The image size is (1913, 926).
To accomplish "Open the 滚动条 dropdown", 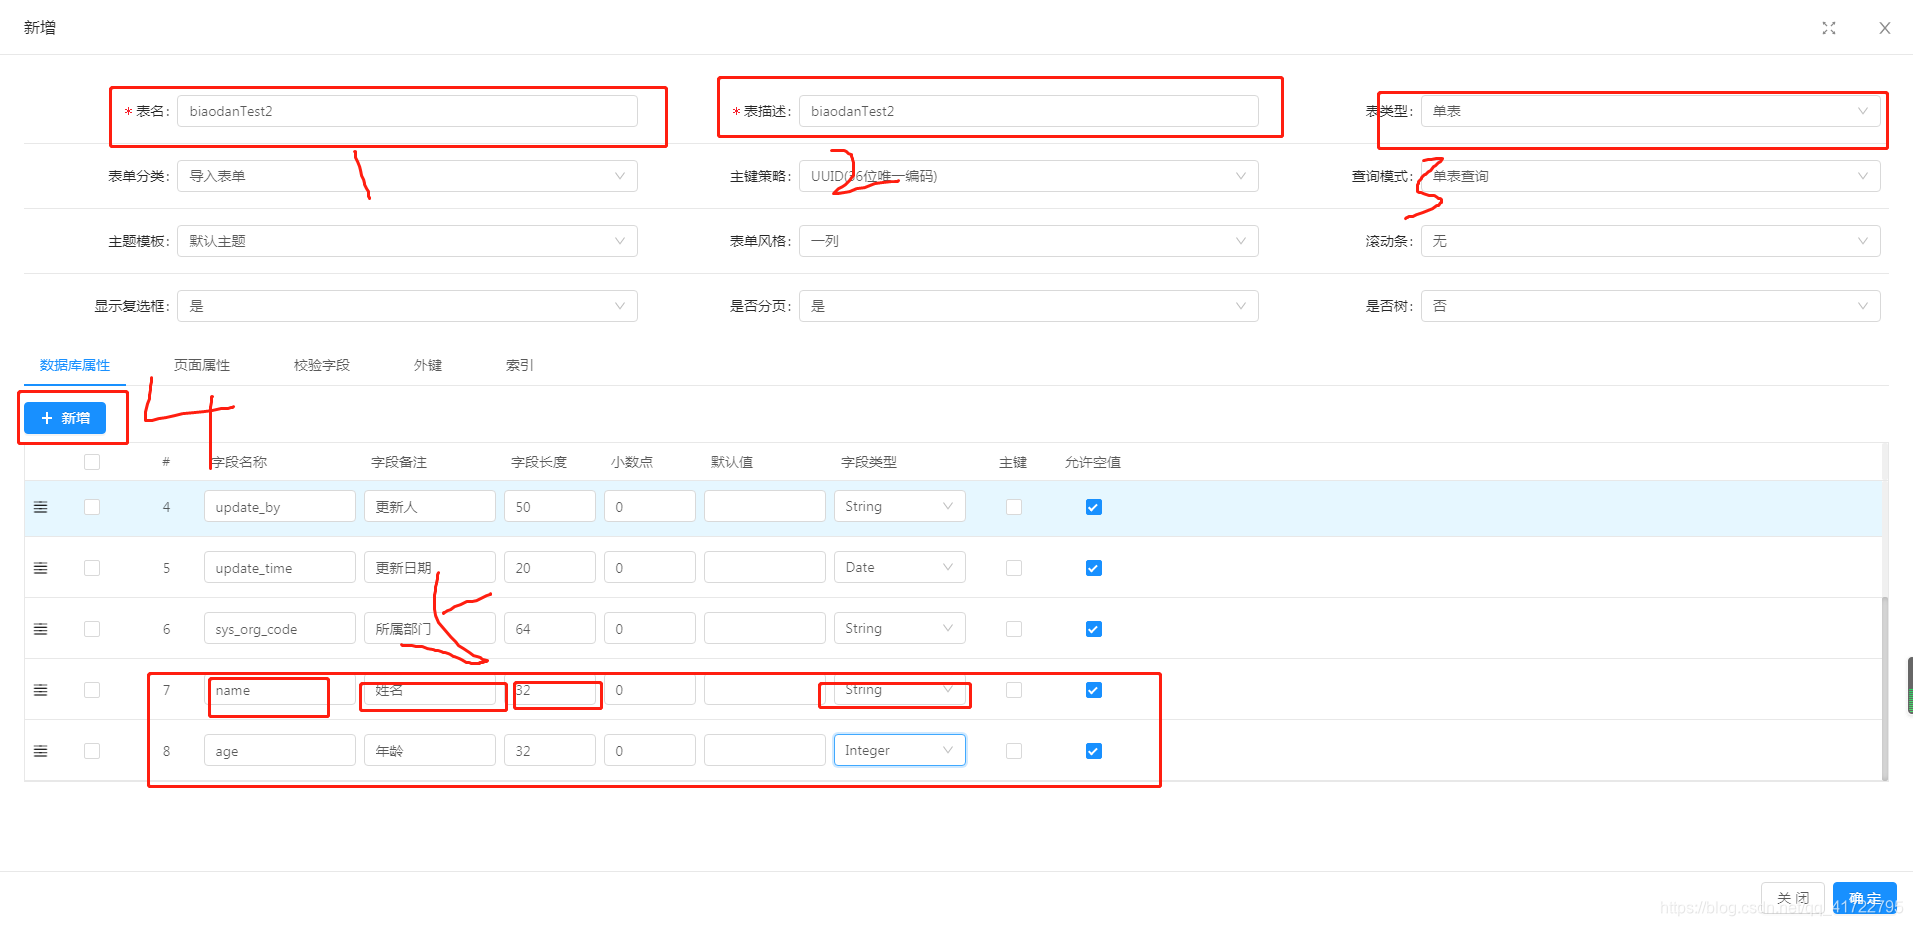I will [x=1650, y=241].
